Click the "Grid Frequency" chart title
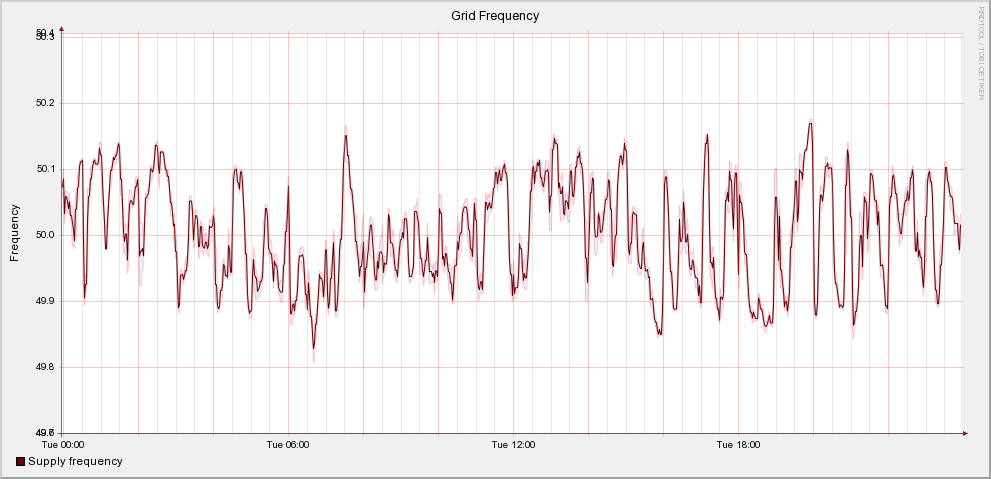Image resolution: width=991 pixels, height=479 pixels. coord(495,15)
